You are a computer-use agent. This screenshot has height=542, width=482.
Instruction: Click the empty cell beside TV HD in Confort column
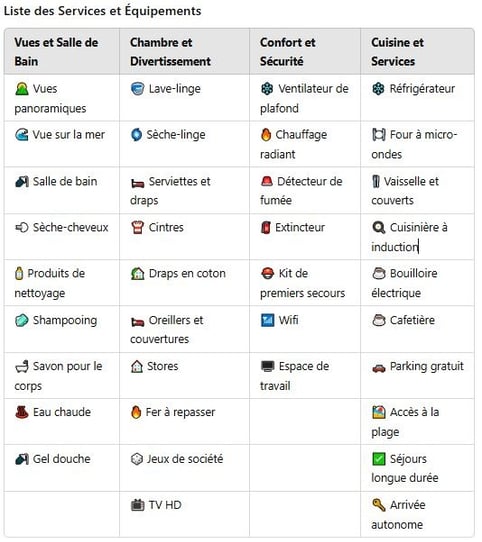pyautogui.click(x=305, y=514)
